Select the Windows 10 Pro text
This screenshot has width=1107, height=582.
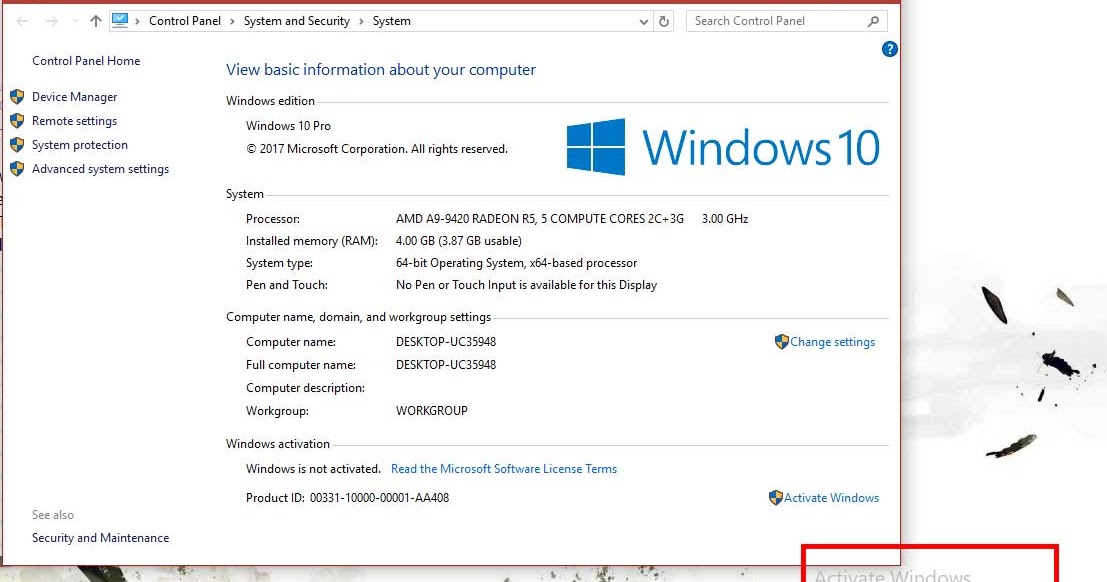pos(288,126)
